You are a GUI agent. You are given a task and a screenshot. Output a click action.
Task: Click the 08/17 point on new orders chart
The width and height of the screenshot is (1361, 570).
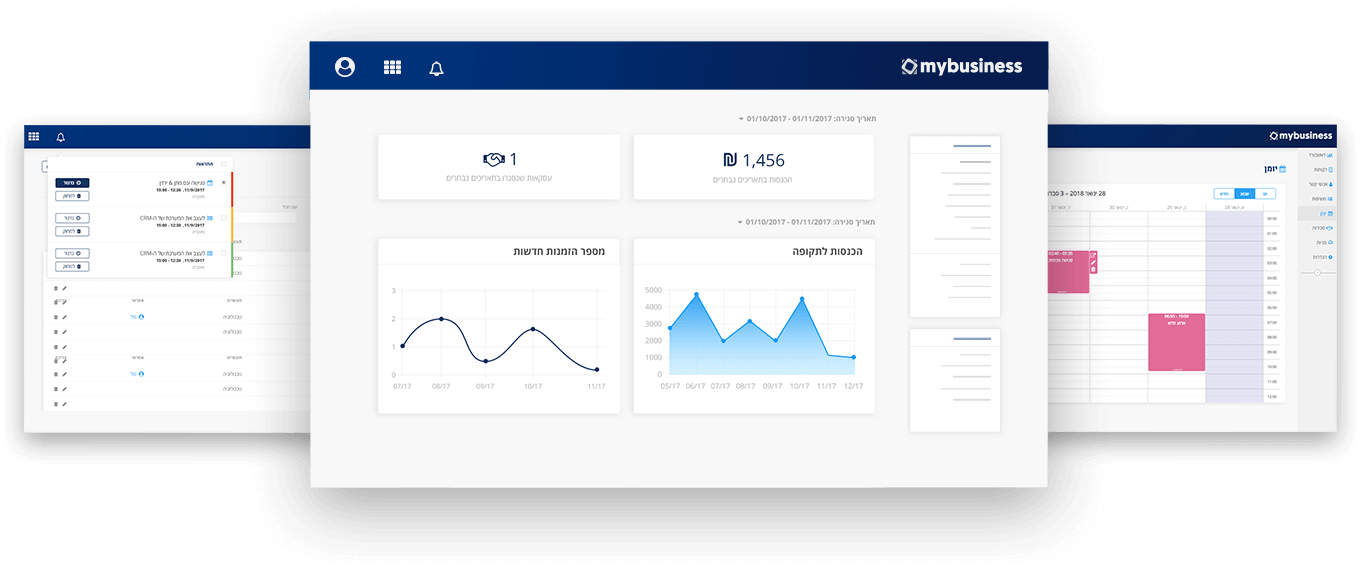point(441,319)
